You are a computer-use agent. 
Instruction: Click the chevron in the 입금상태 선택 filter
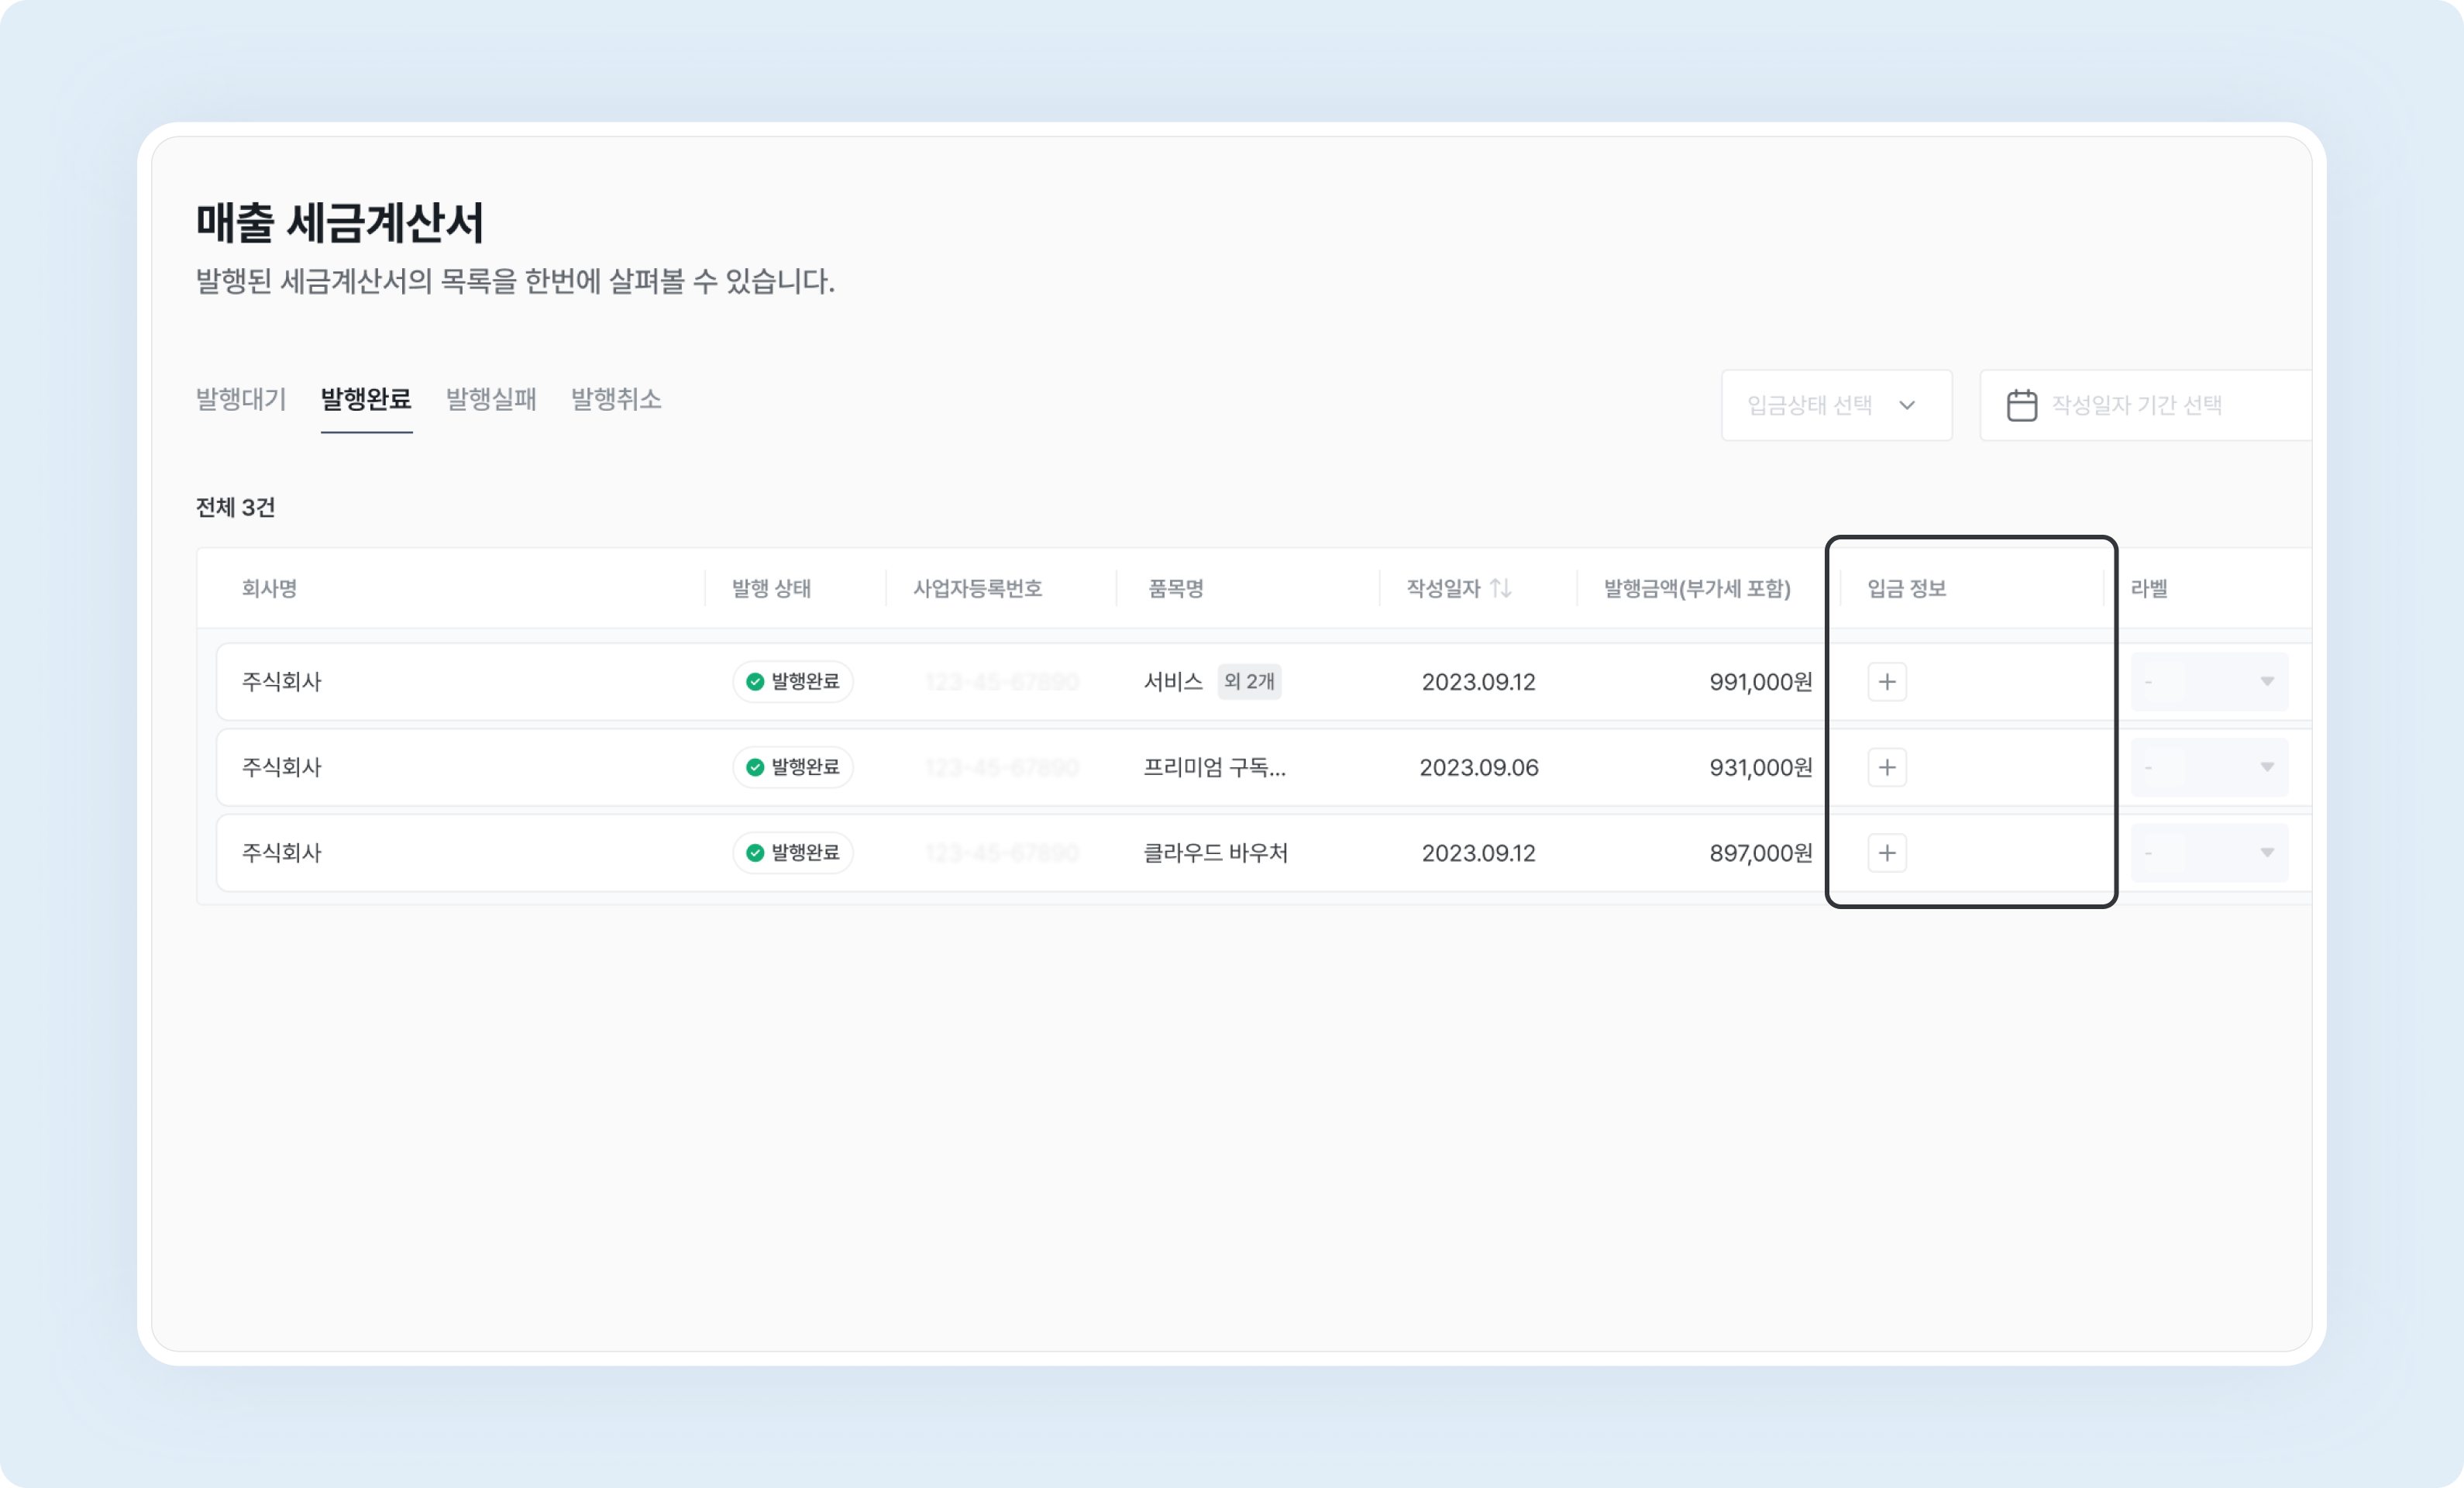tap(1908, 406)
